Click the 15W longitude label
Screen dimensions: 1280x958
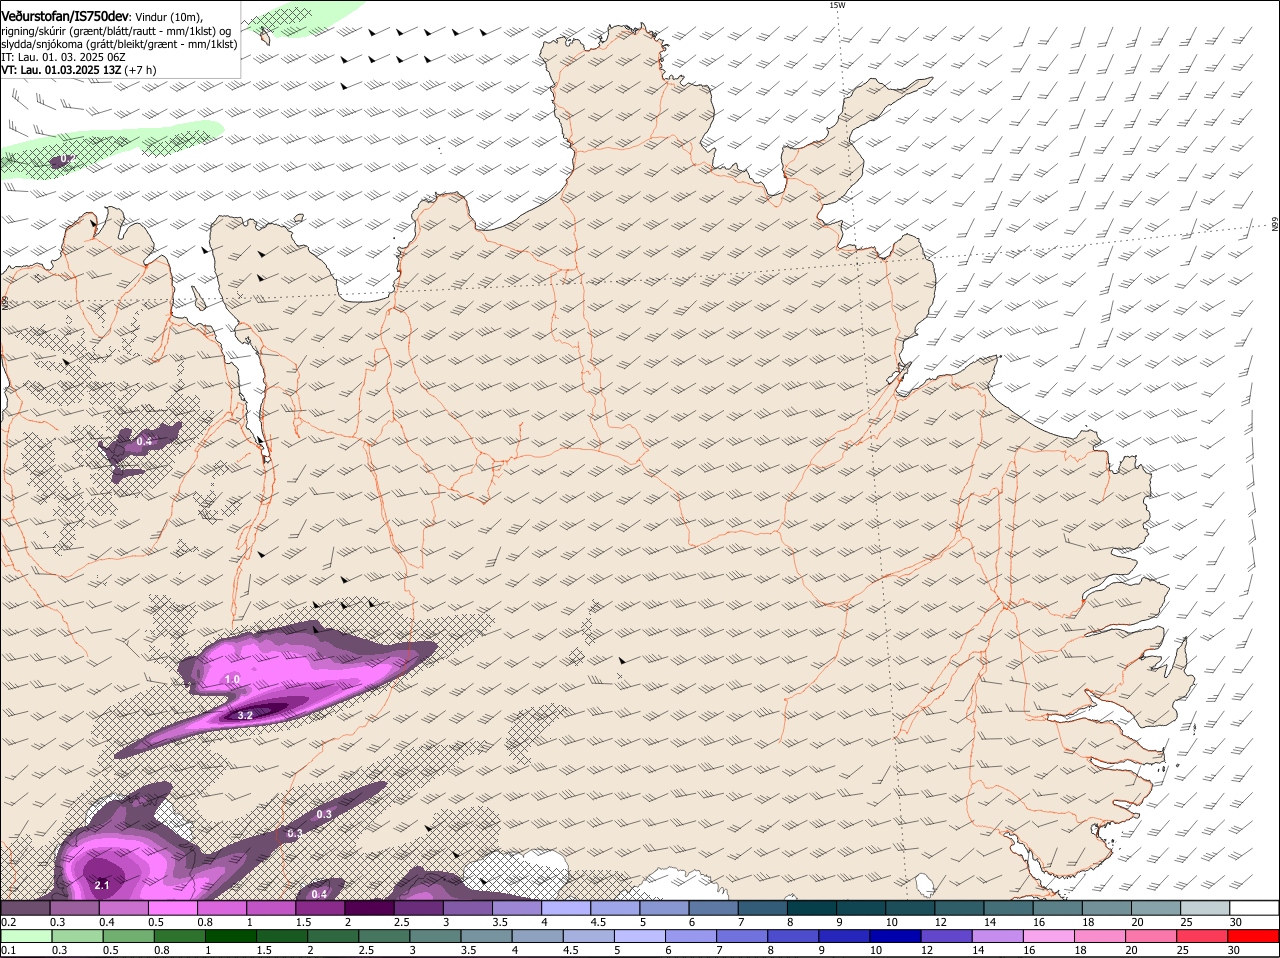pyautogui.click(x=837, y=5)
